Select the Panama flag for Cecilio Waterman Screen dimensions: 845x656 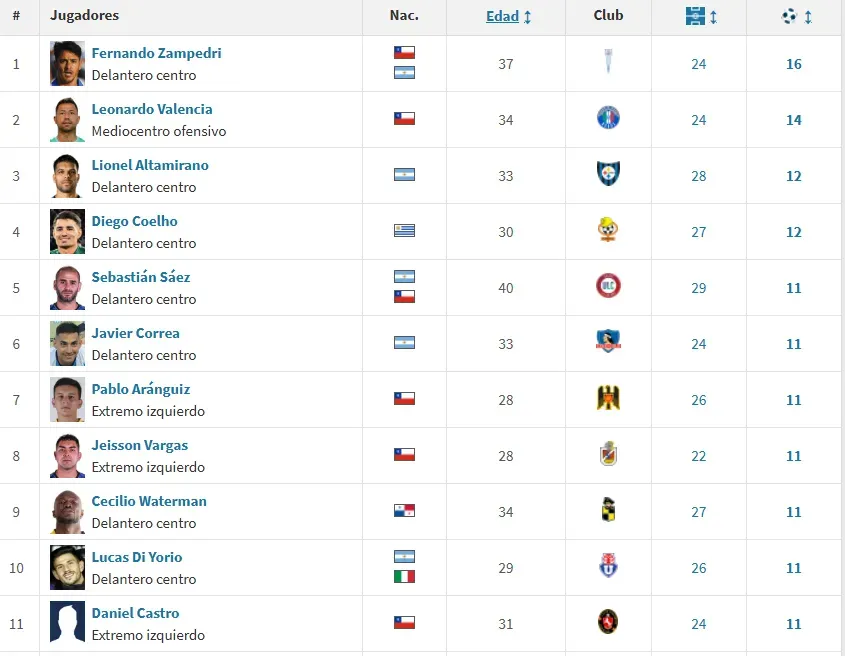(404, 511)
